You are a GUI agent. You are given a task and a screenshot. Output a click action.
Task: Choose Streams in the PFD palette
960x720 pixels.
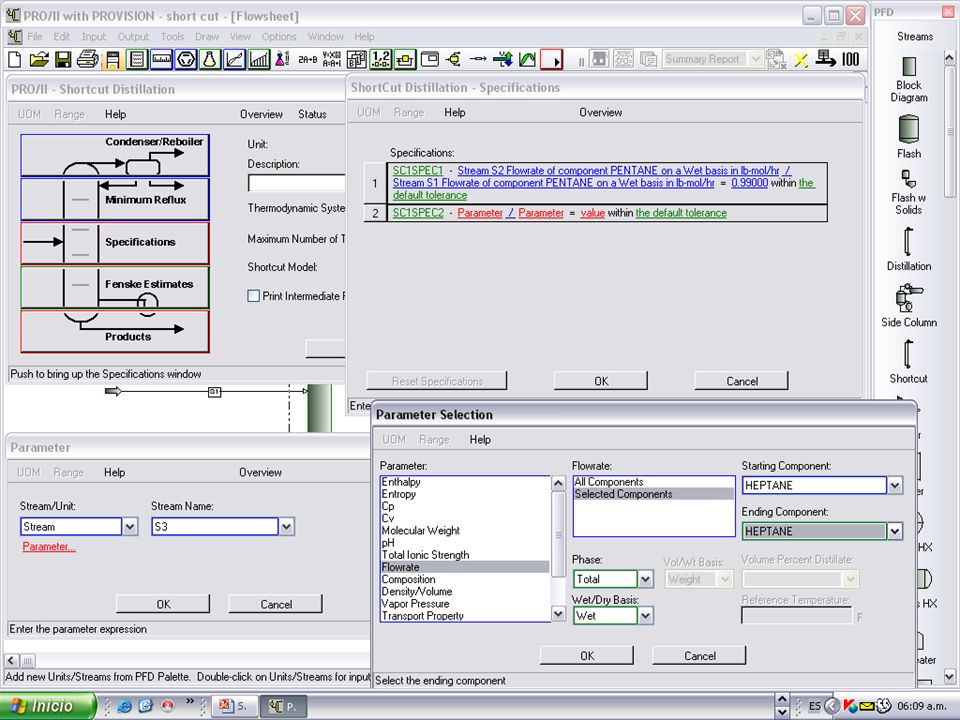click(915, 36)
